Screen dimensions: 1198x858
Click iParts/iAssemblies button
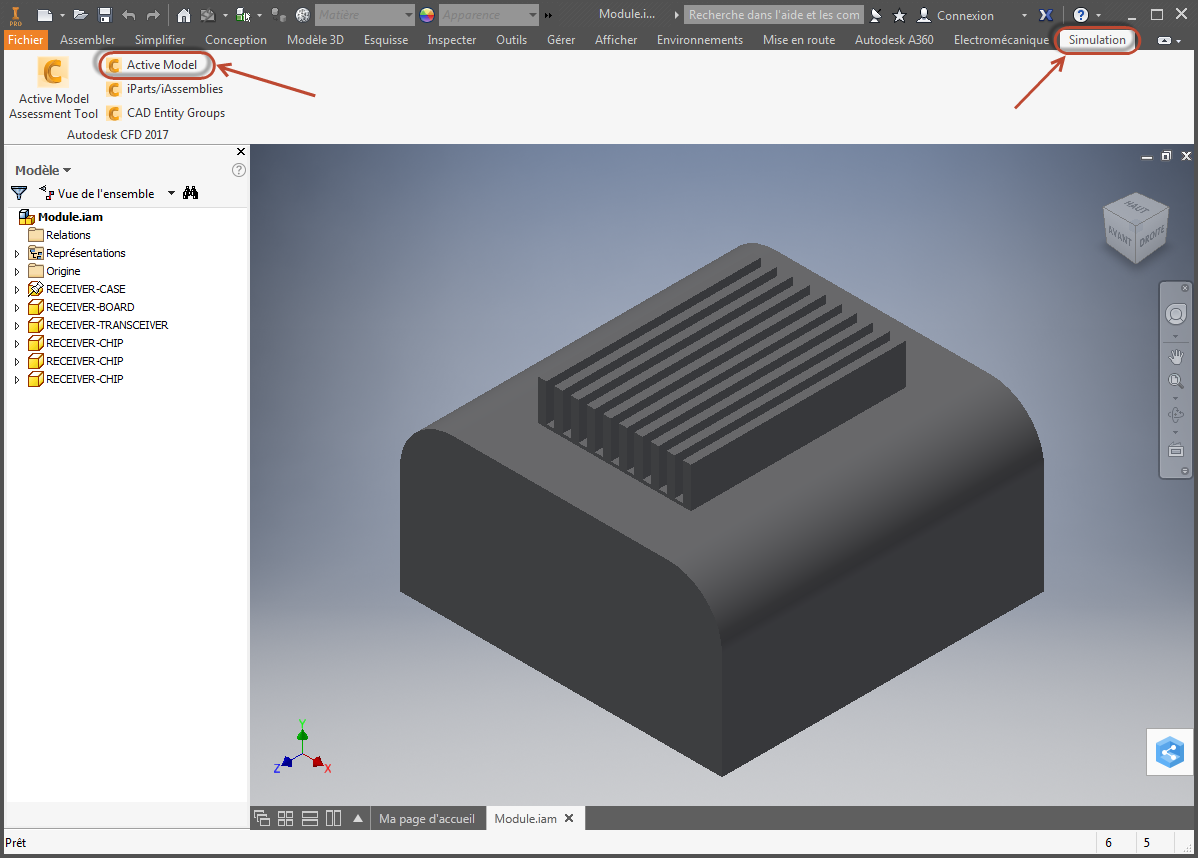165,89
